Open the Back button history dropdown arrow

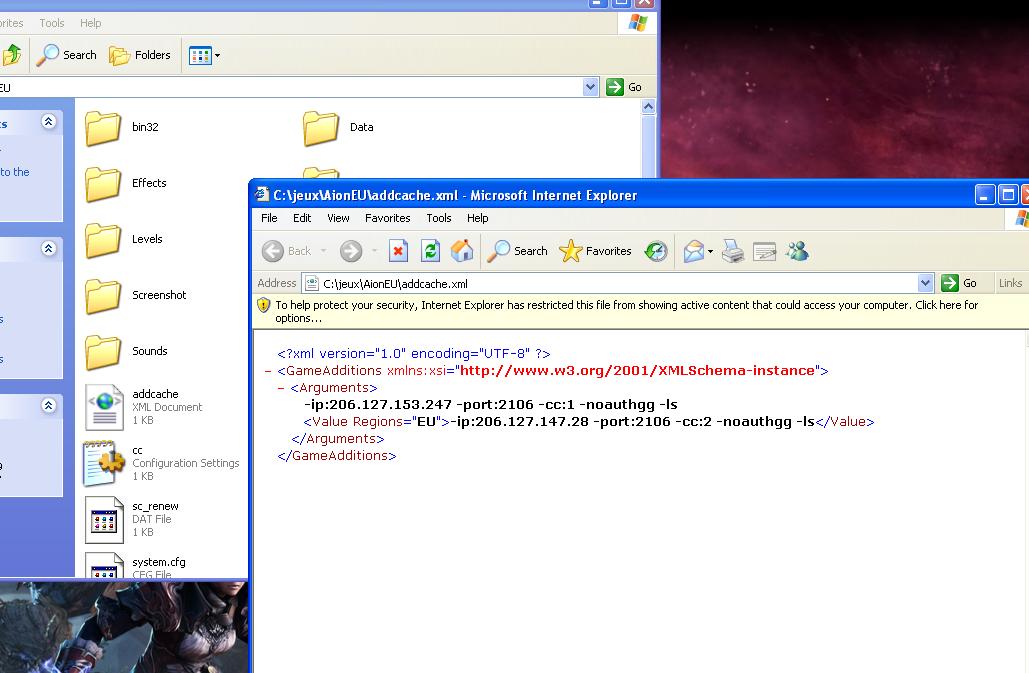click(324, 251)
